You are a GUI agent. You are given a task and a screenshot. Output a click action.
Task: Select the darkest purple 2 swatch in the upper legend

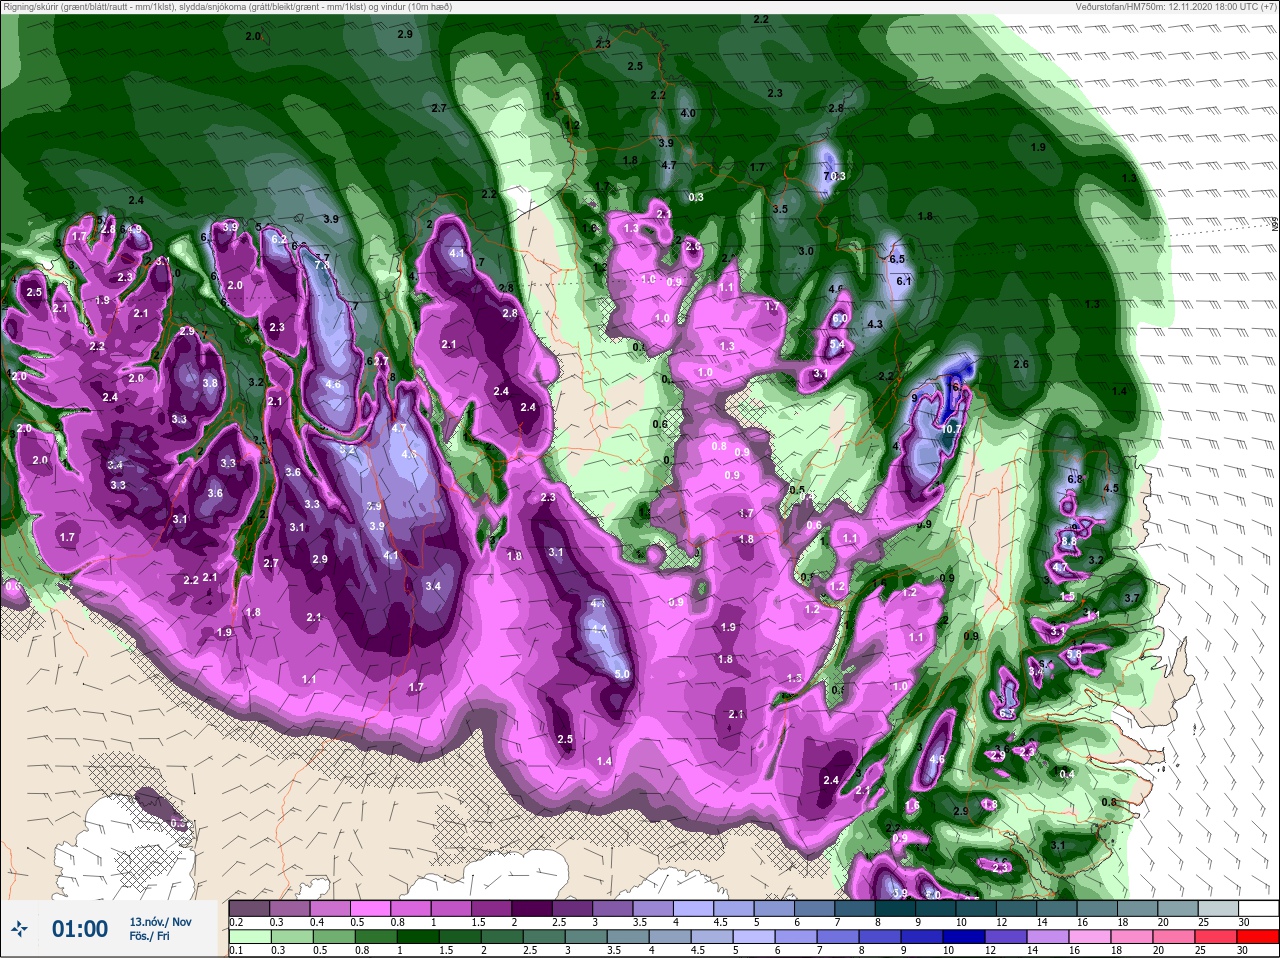[x=533, y=908]
